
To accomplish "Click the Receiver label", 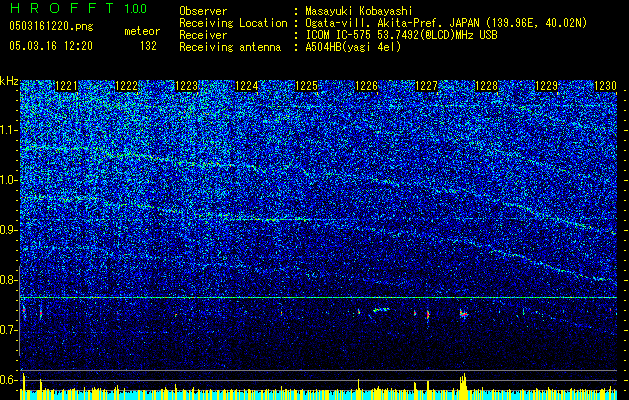I will click(203, 35).
